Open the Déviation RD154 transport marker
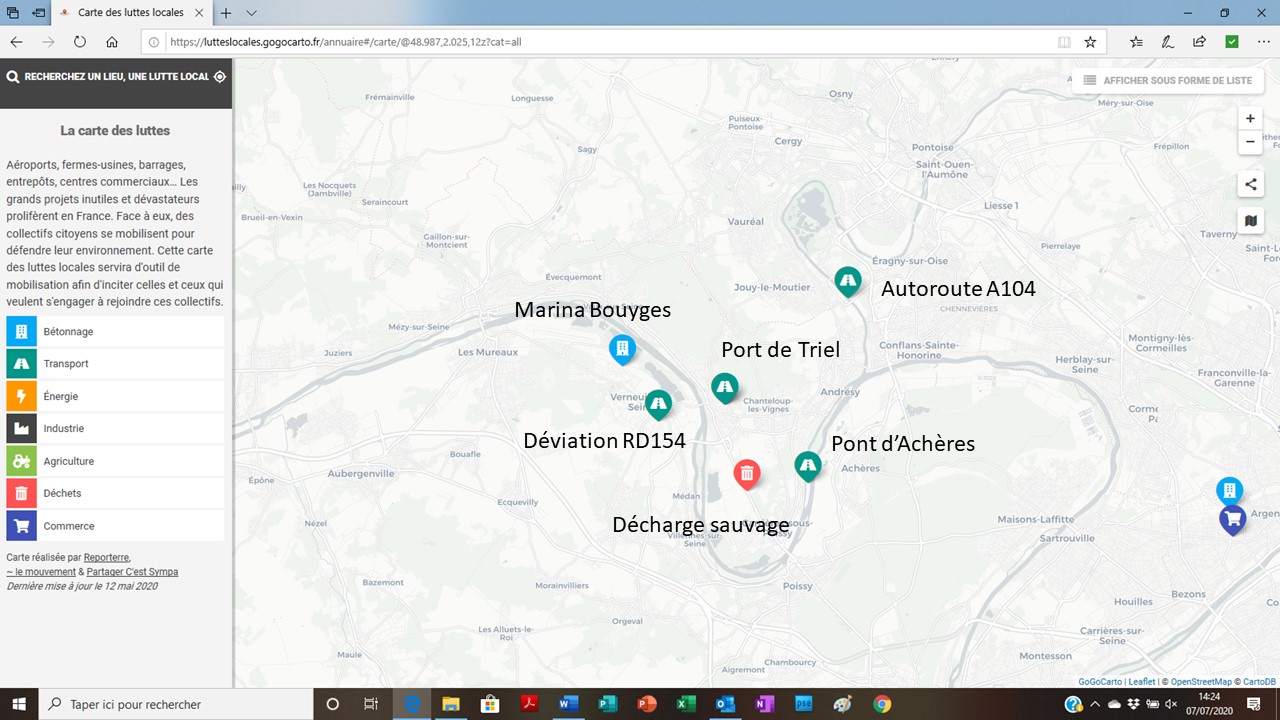Viewport: 1280px width, 720px height. pyautogui.click(x=658, y=403)
